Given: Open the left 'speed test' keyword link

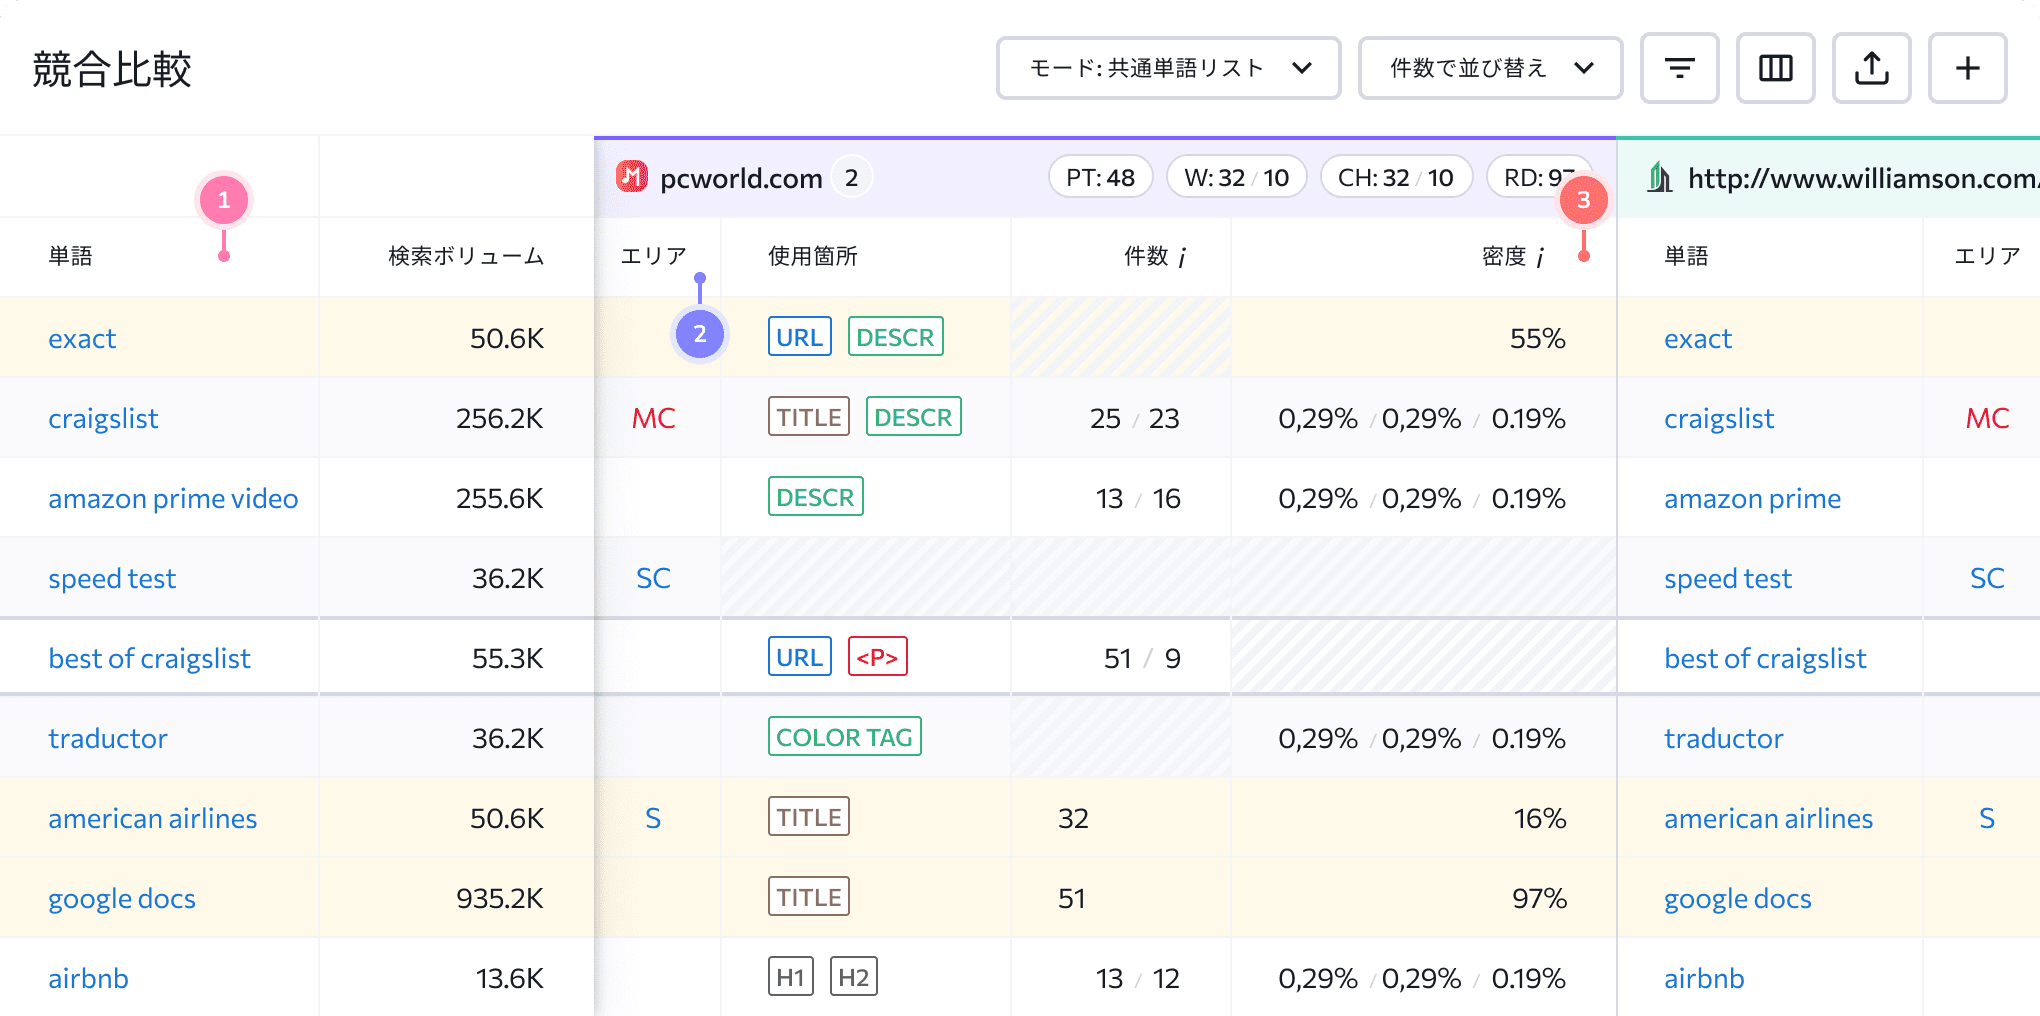Looking at the screenshot, I should coord(112,578).
